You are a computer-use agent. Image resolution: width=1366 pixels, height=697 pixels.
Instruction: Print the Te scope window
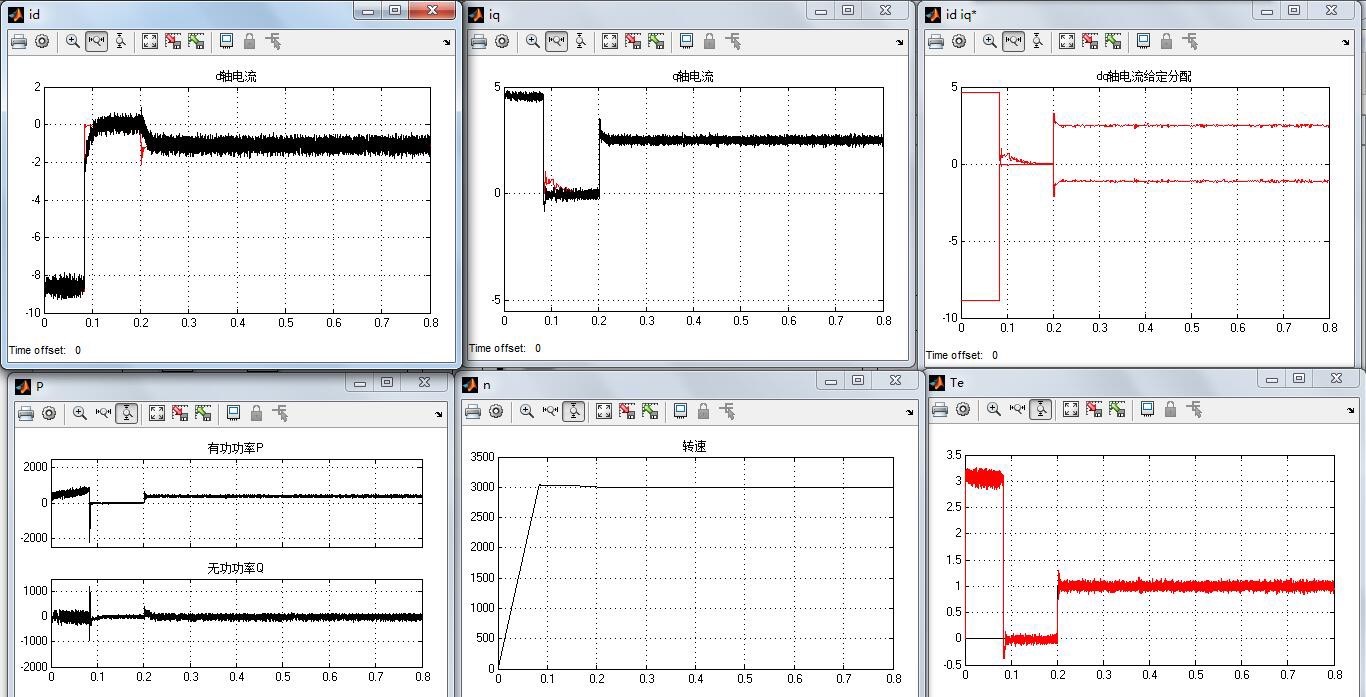939,409
